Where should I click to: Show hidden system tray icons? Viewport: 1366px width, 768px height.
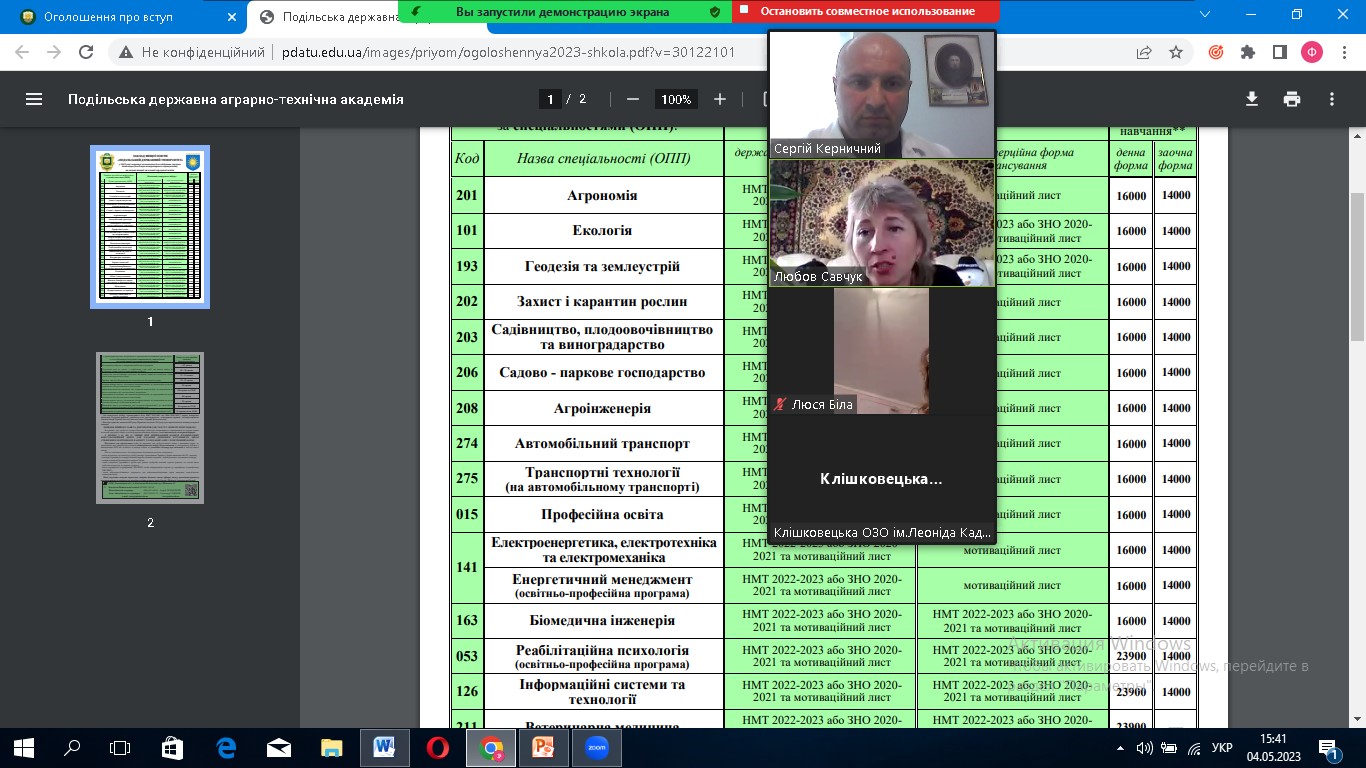pyautogui.click(x=1119, y=748)
